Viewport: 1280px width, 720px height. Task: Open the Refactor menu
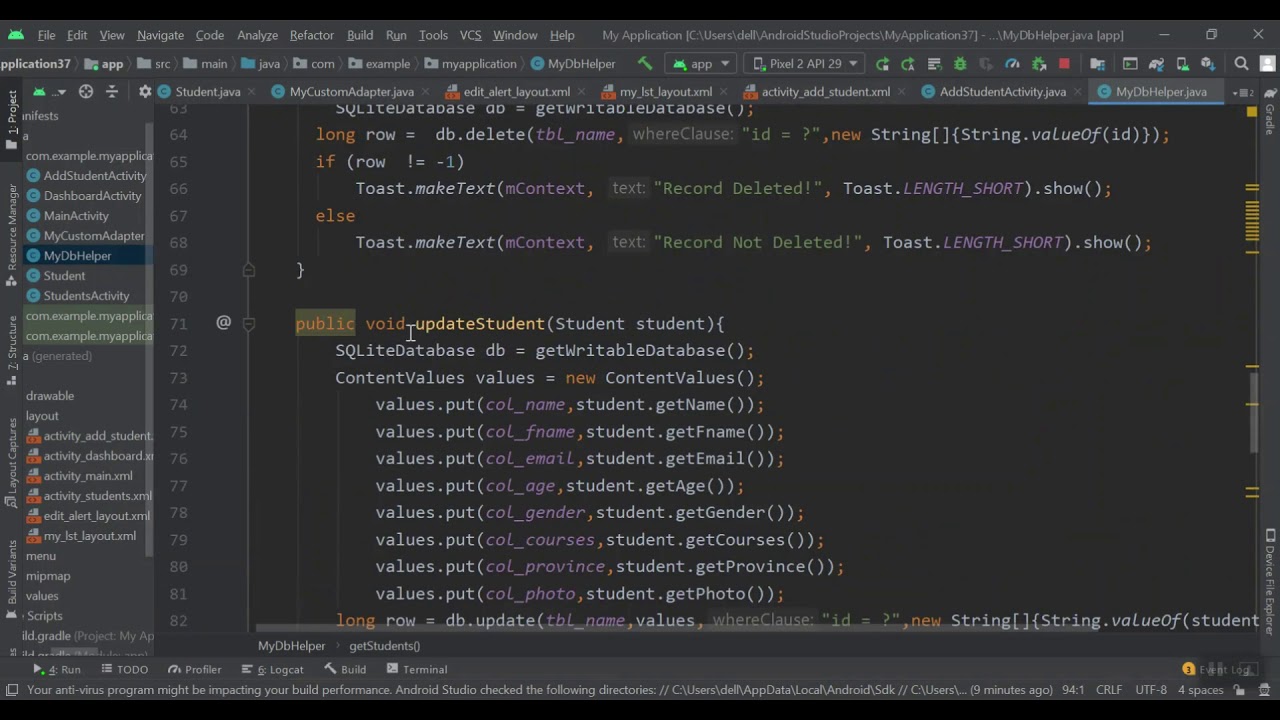[x=311, y=35]
